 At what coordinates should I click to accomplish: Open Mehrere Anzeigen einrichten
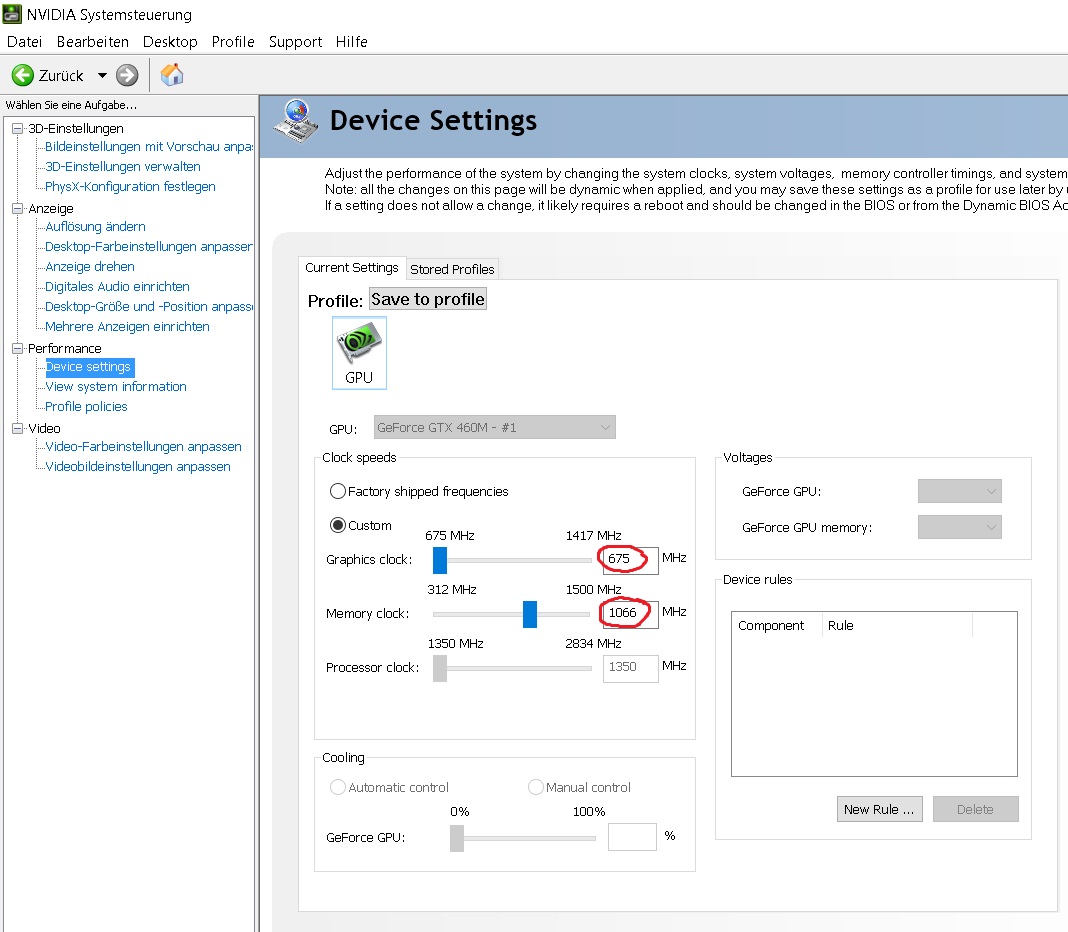coord(127,326)
